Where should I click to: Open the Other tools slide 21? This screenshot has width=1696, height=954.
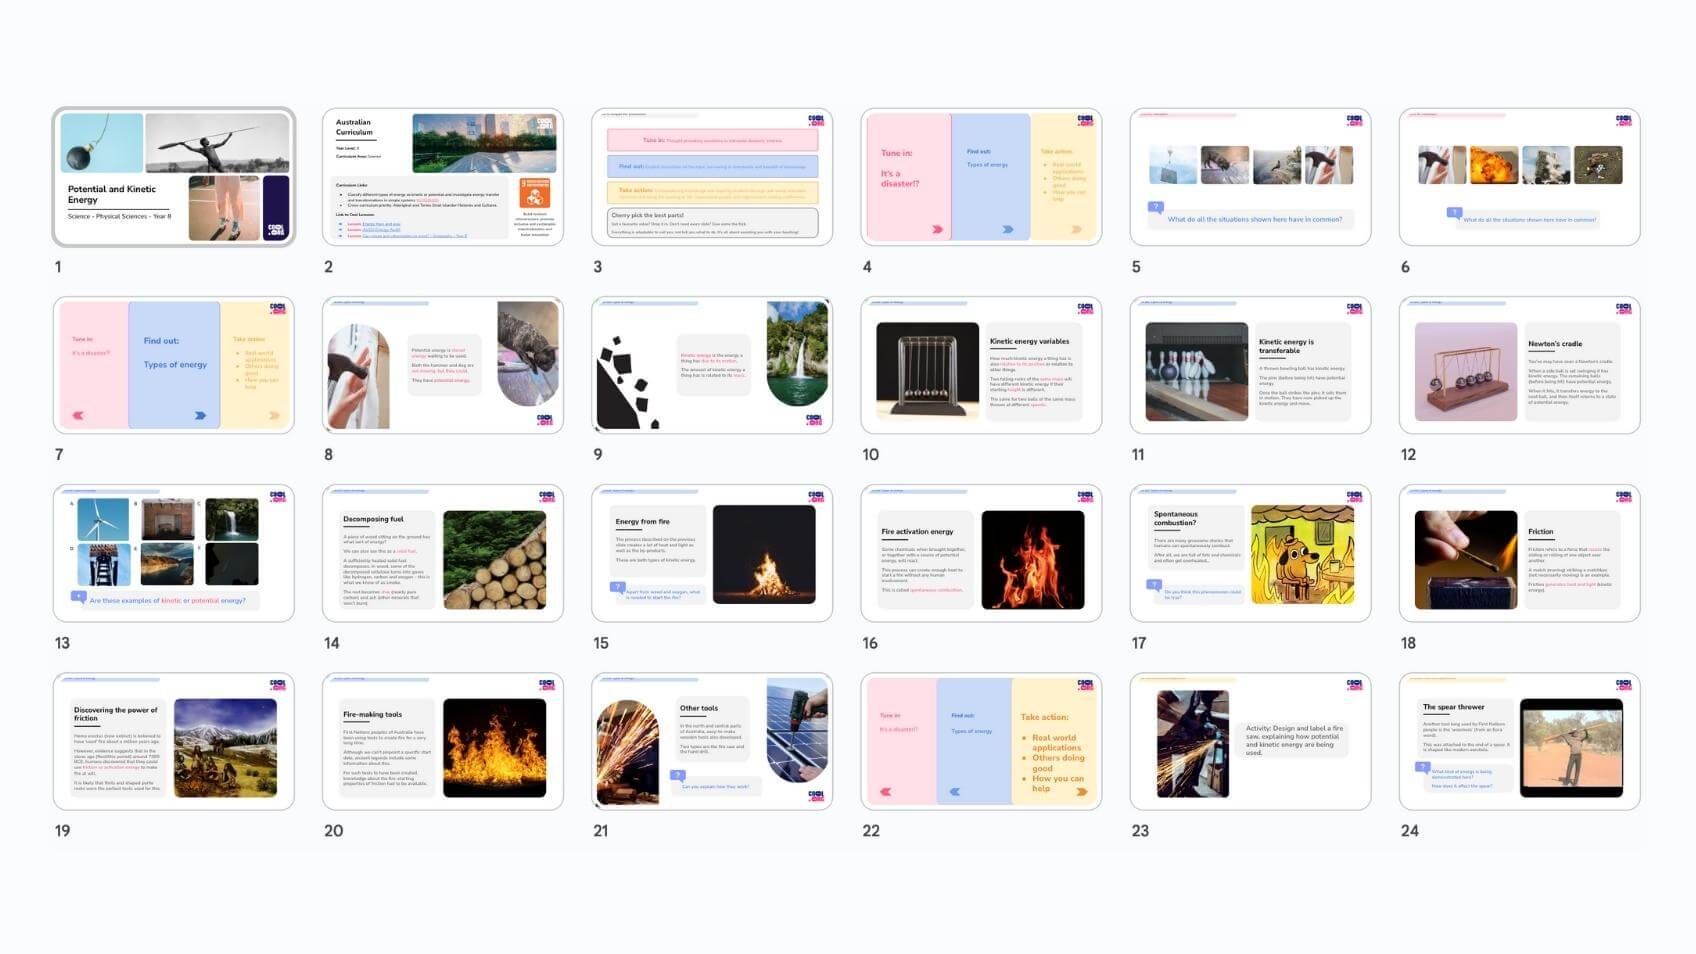pyautogui.click(x=711, y=741)
